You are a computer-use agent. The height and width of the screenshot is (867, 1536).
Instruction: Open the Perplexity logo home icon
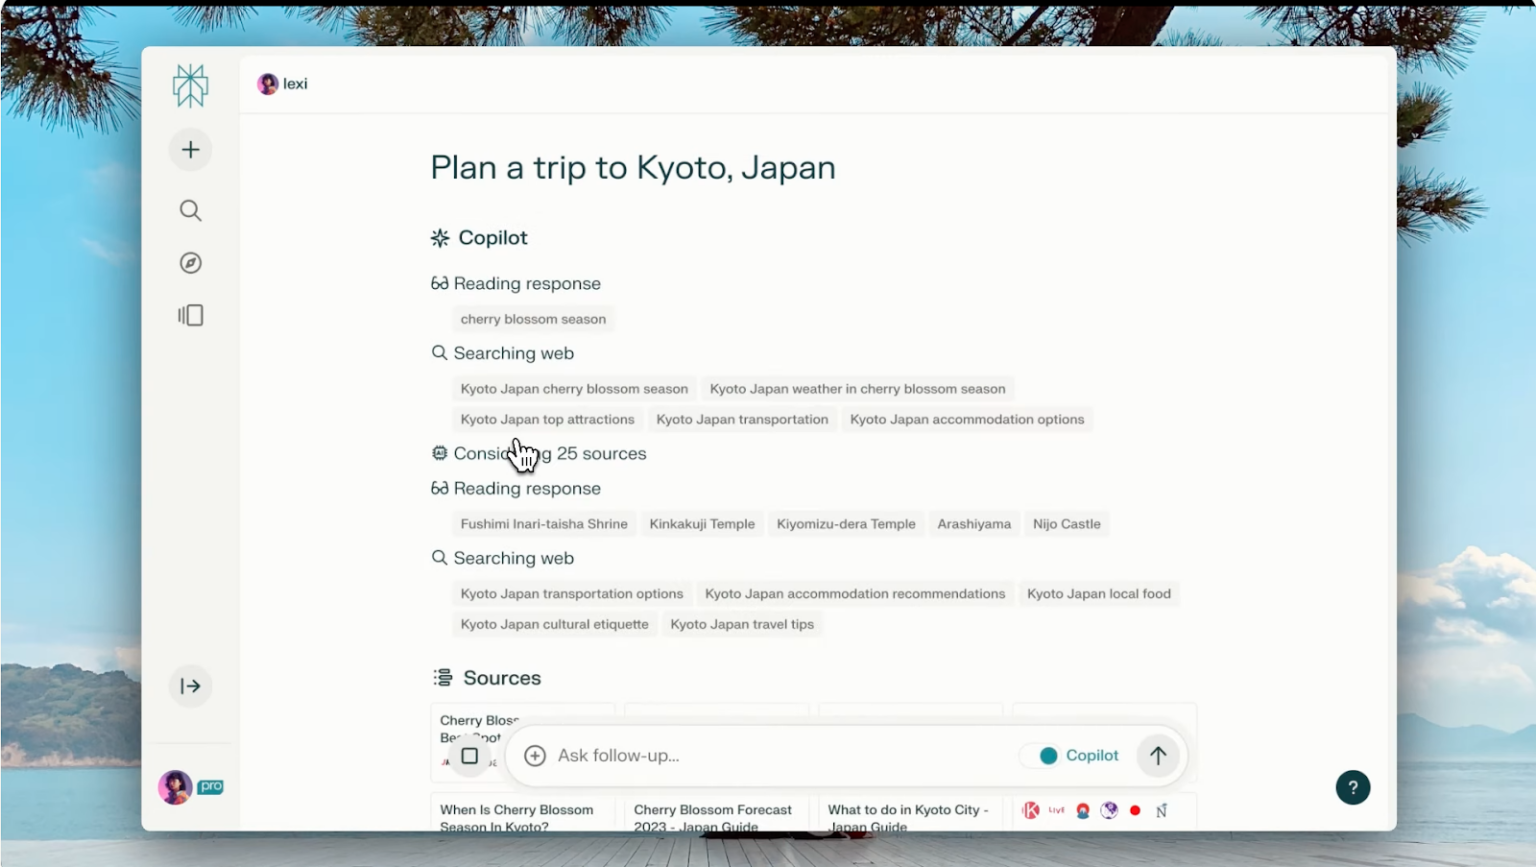pyautogui.click(x=190, y=86)
